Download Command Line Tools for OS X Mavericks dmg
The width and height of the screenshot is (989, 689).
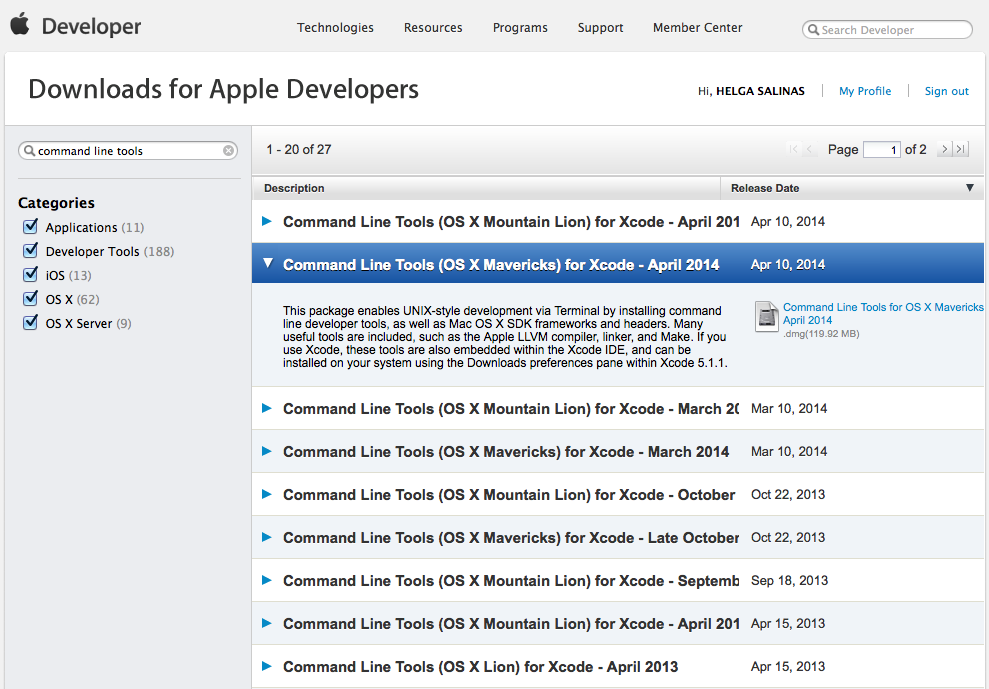coord(883,314)
